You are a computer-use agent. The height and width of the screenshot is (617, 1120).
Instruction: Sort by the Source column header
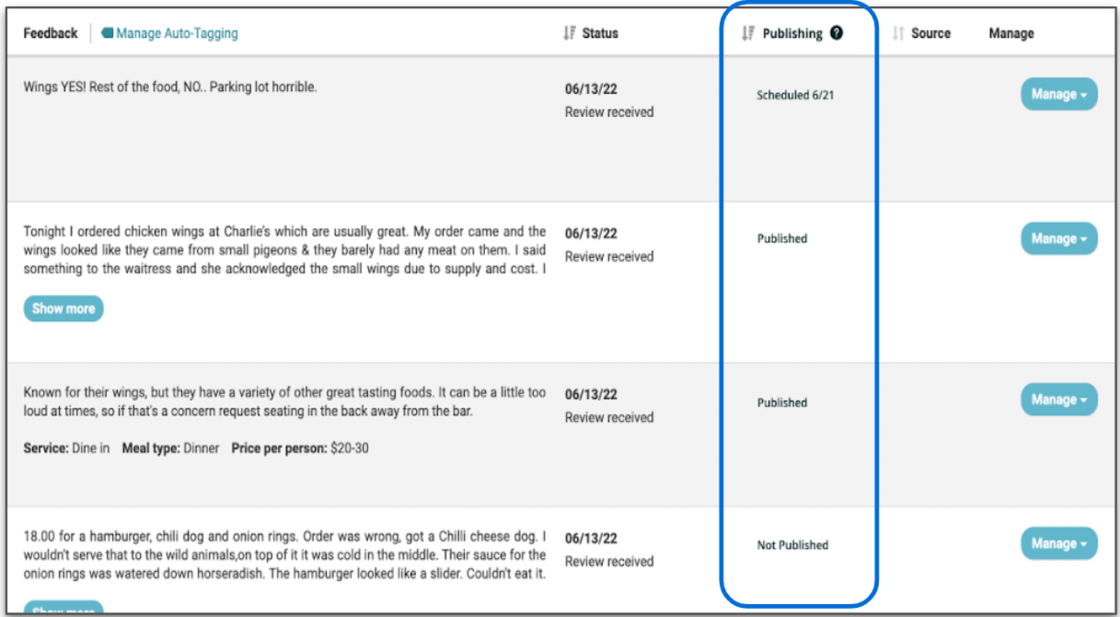pyautogui.click(x=930, y=33)
